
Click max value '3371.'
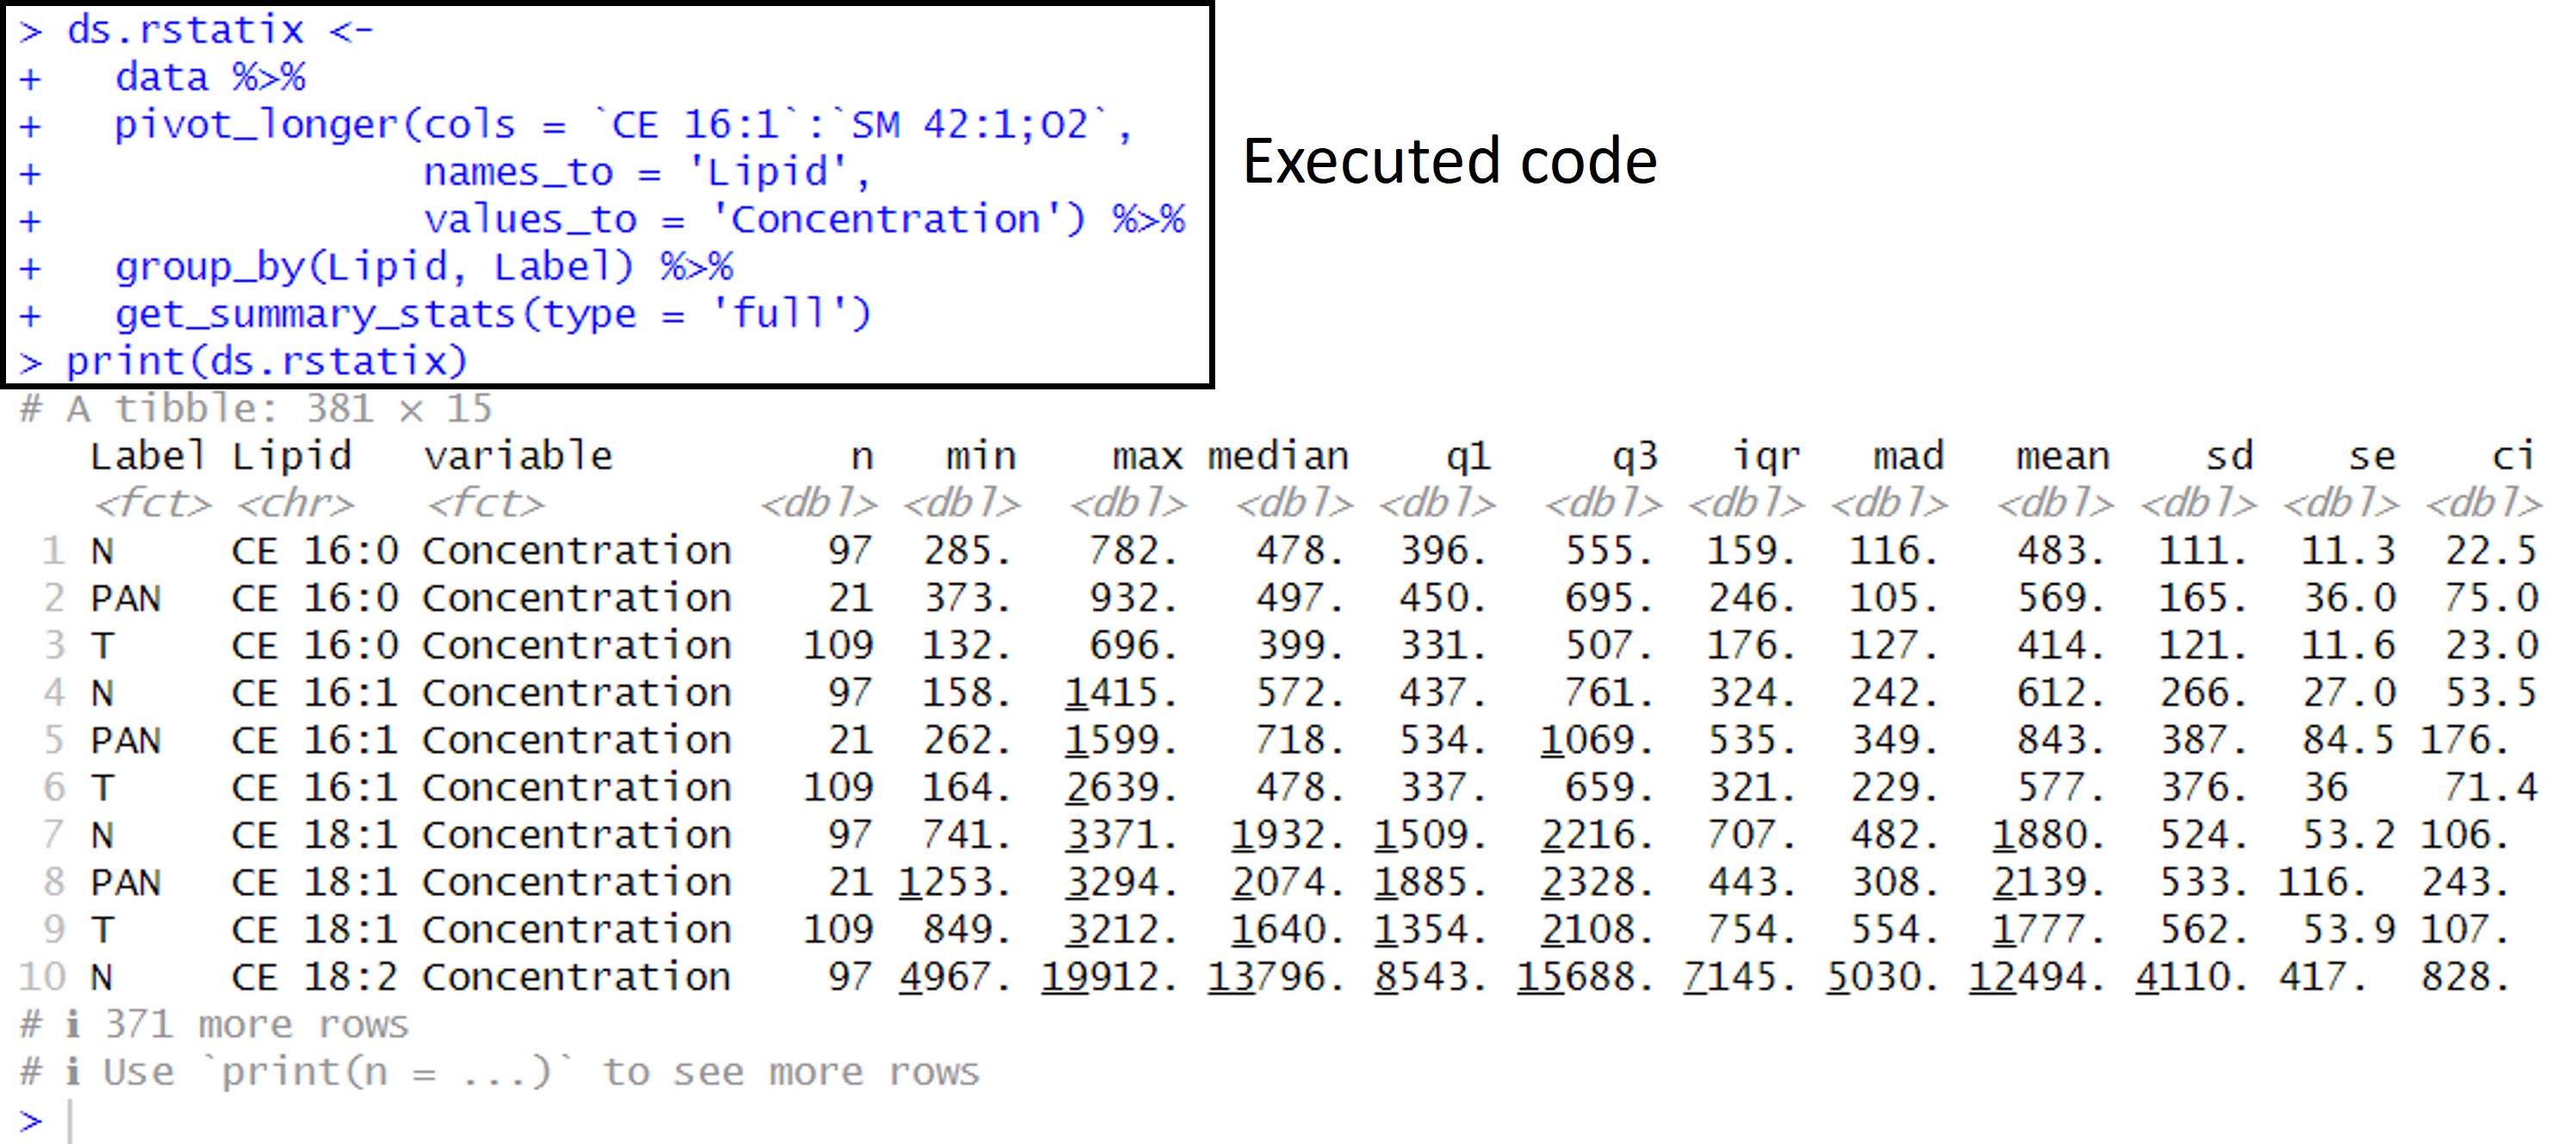coord(1121,835)
